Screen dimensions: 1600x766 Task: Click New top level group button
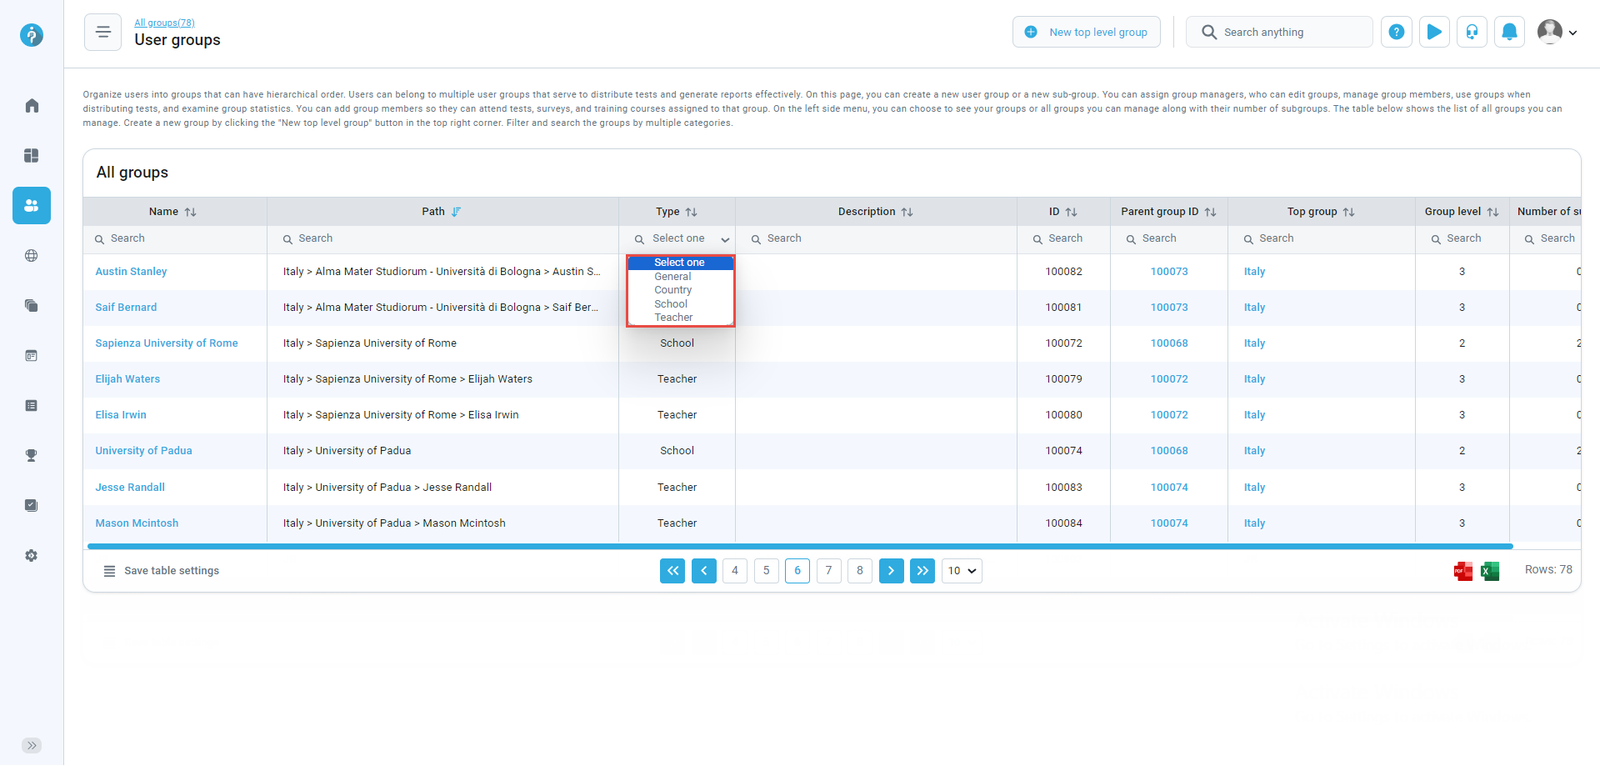[x=1086, y=32]
